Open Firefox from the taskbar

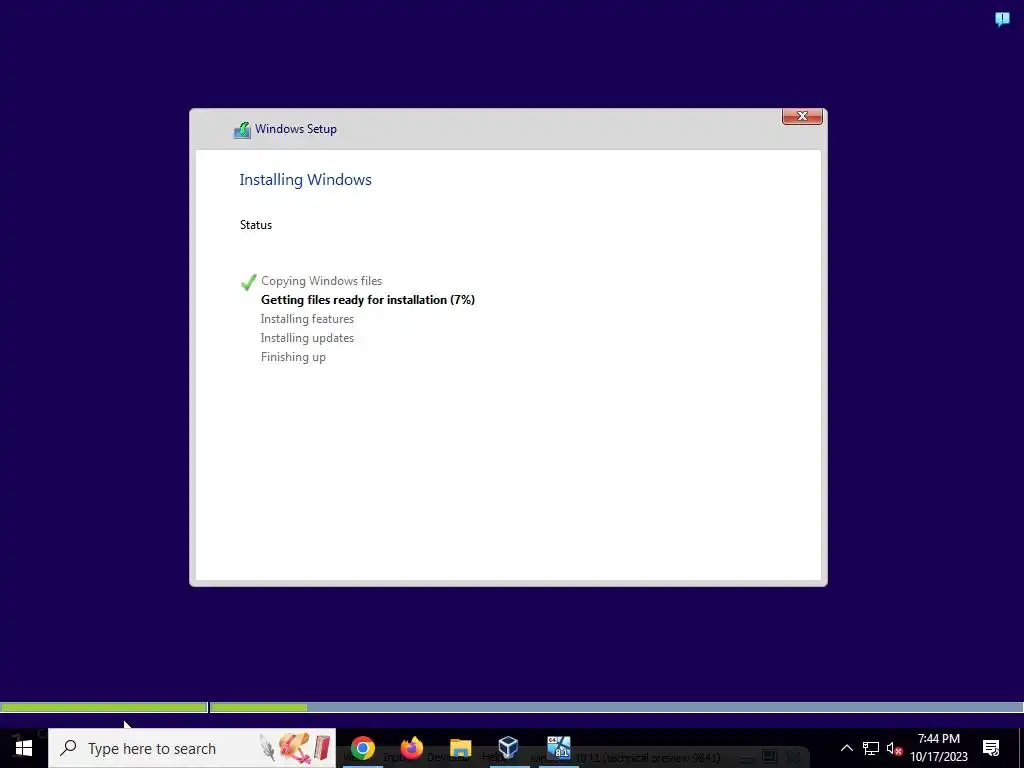click(x=411, y=748)
